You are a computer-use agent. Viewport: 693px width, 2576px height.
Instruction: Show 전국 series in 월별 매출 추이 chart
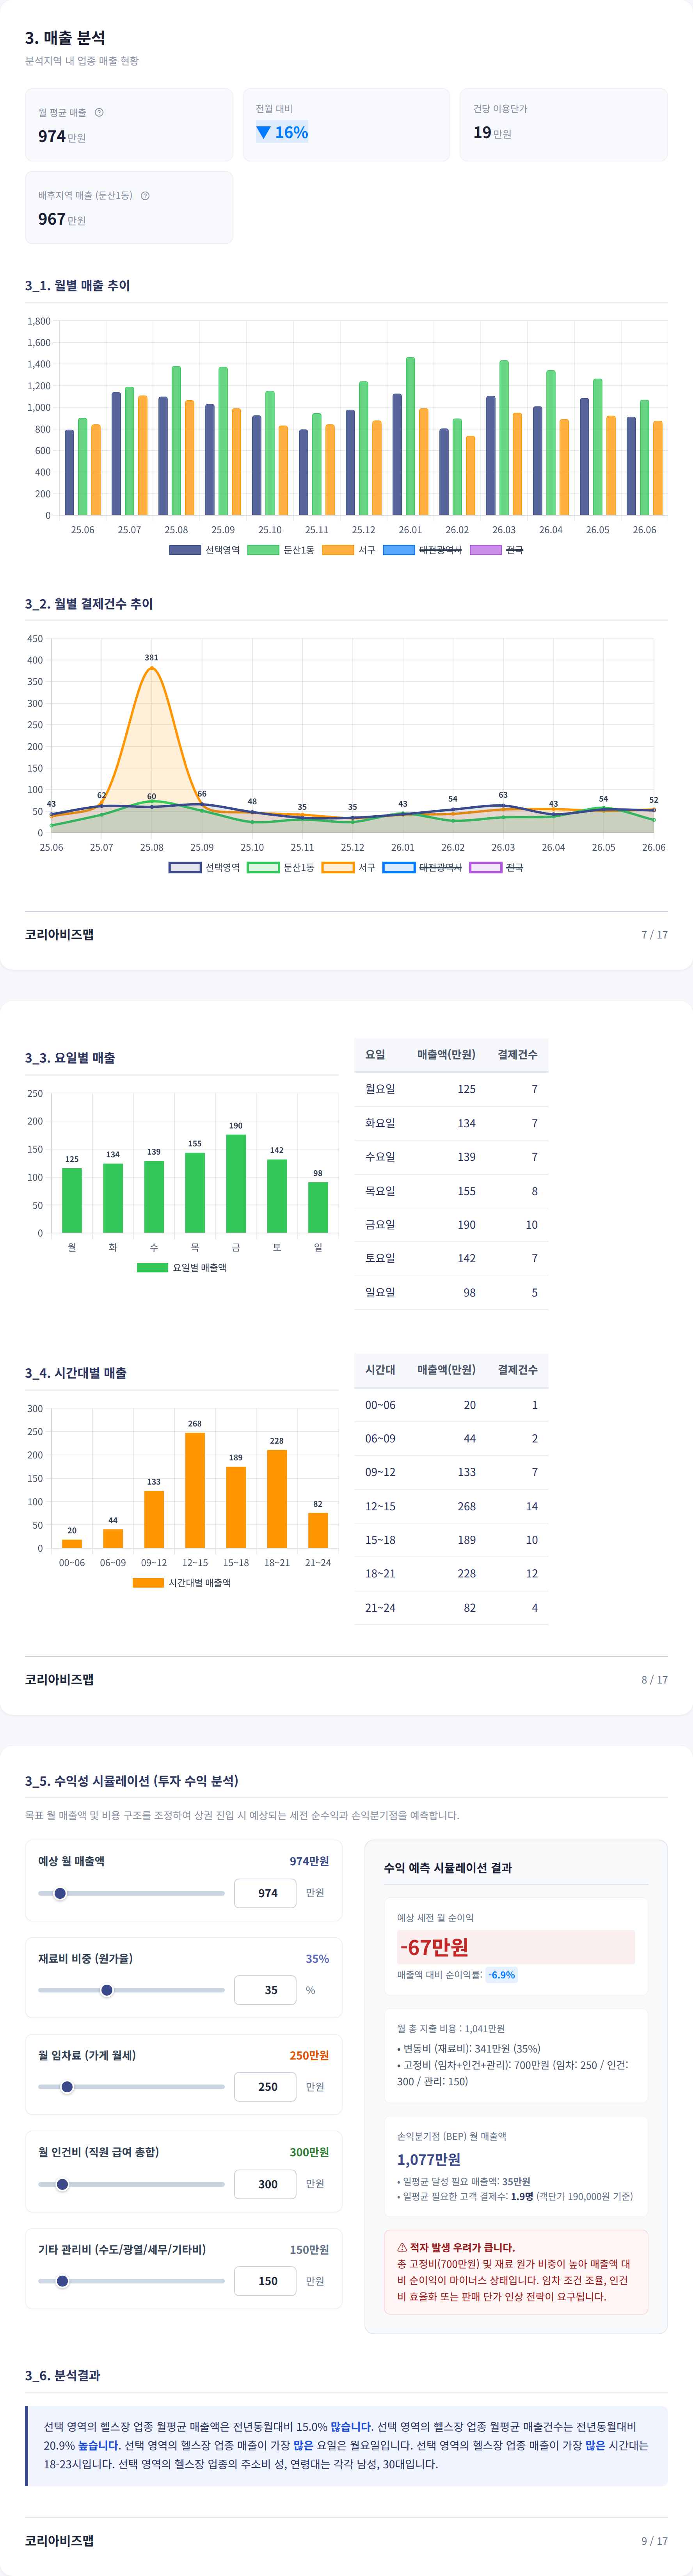point(497,550)
